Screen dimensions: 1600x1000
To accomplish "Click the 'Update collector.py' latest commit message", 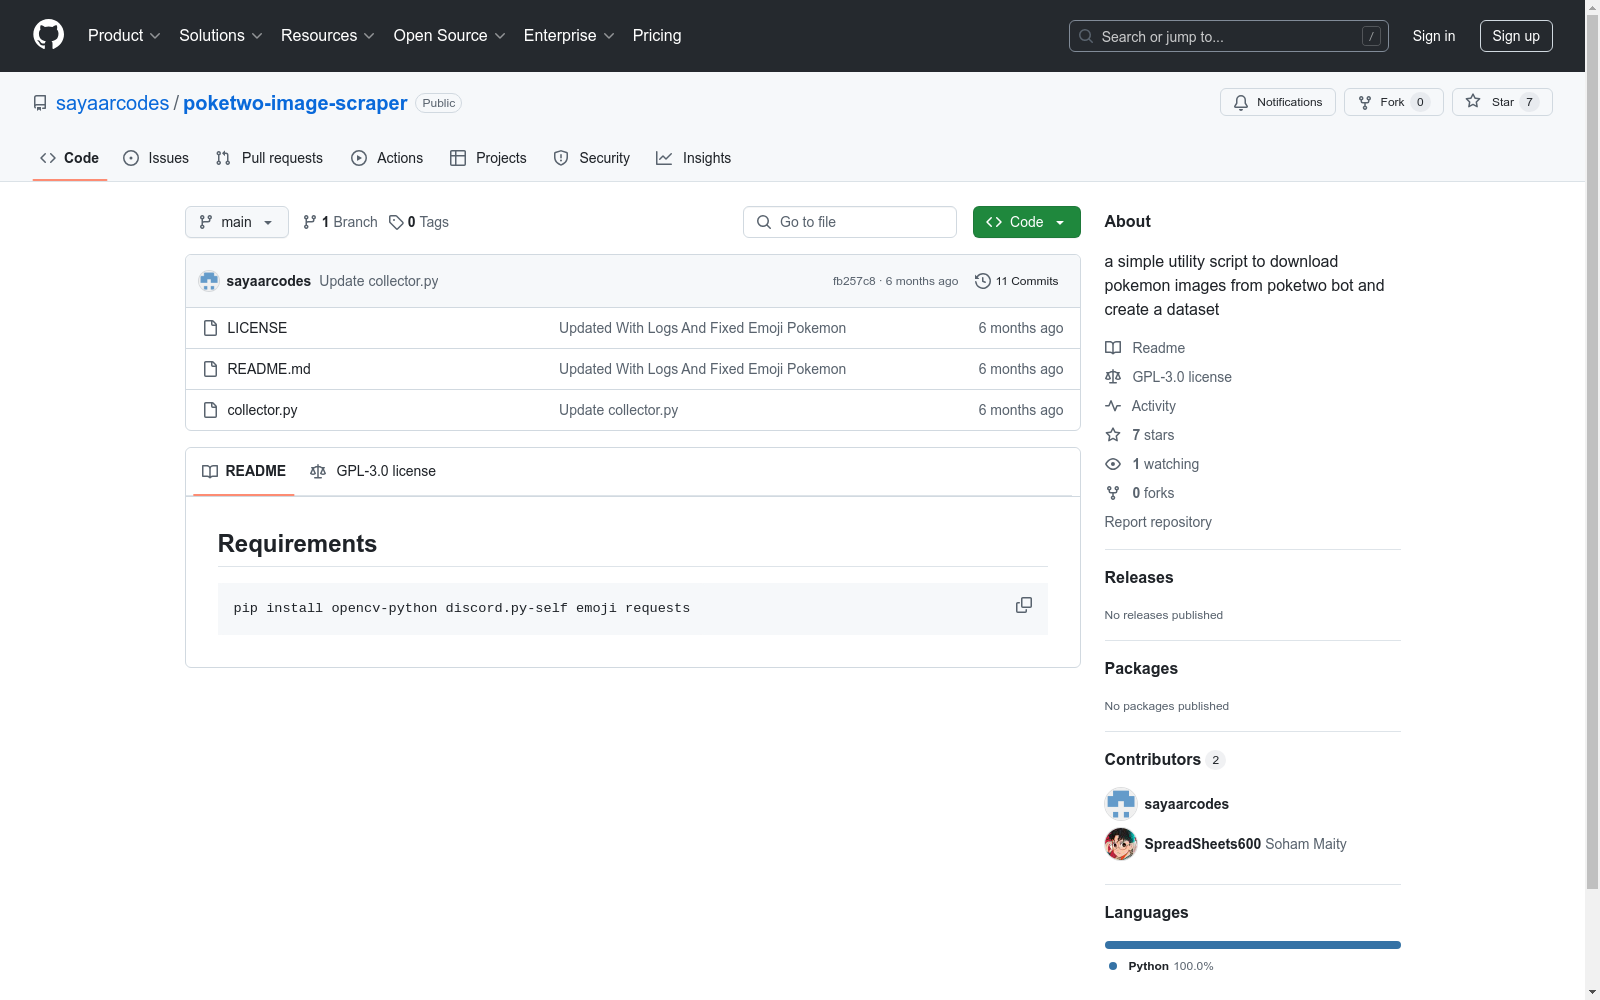I will click(379, 281).
